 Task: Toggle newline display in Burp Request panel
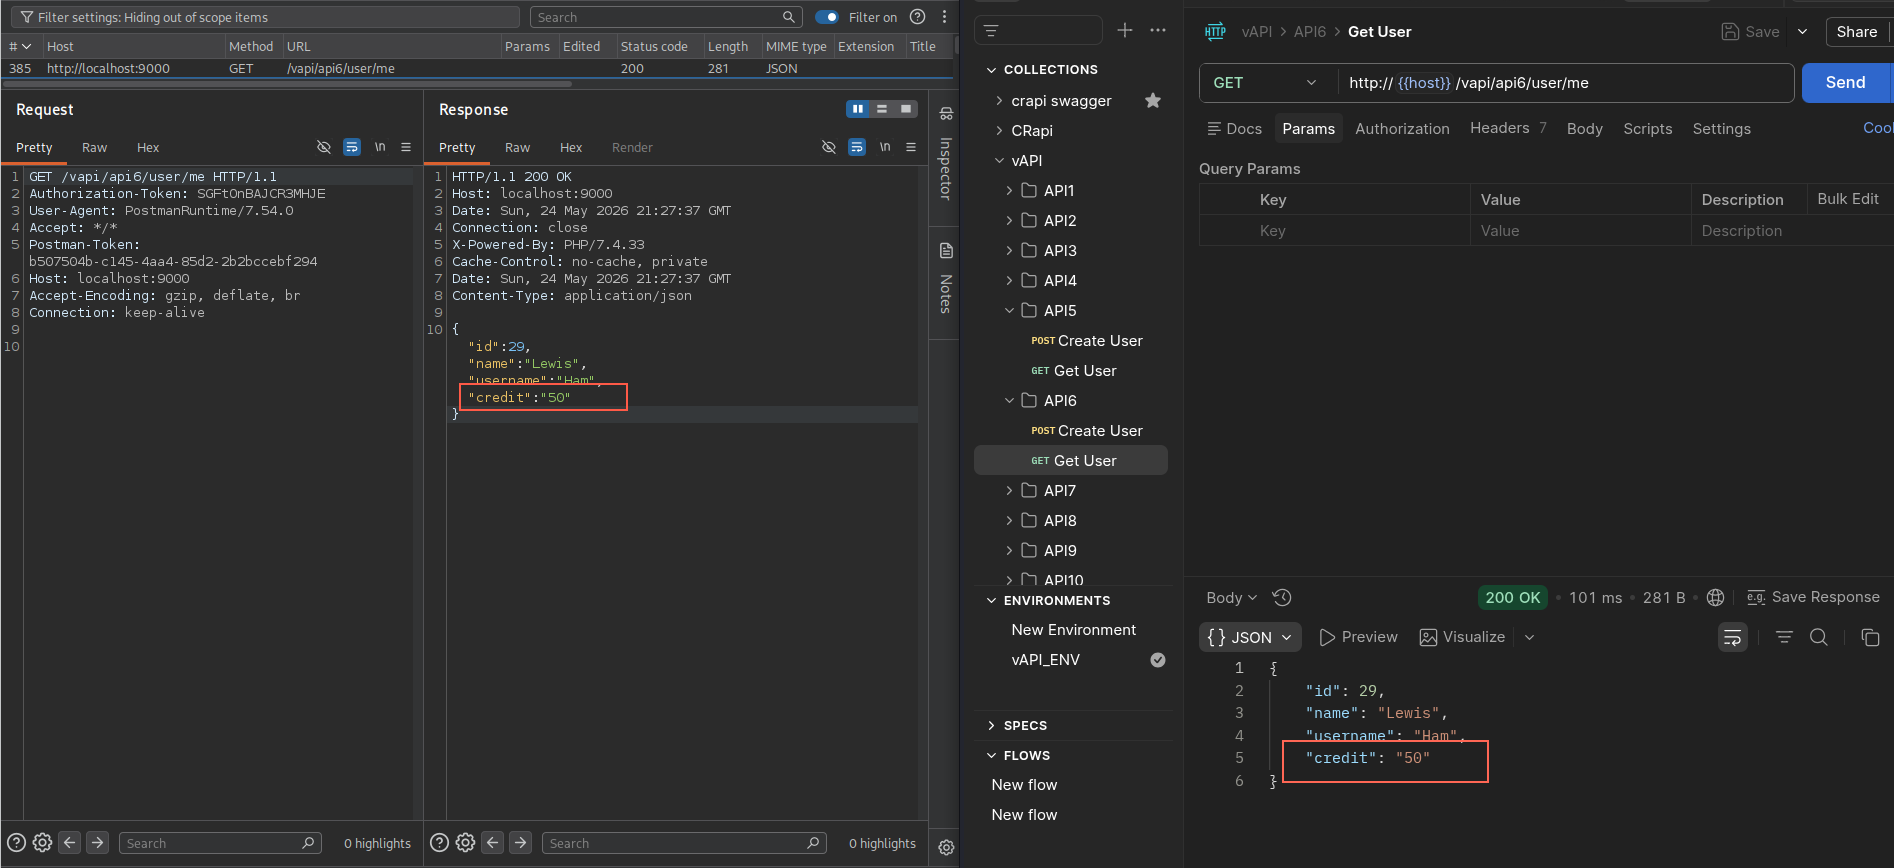click(380, 147)
